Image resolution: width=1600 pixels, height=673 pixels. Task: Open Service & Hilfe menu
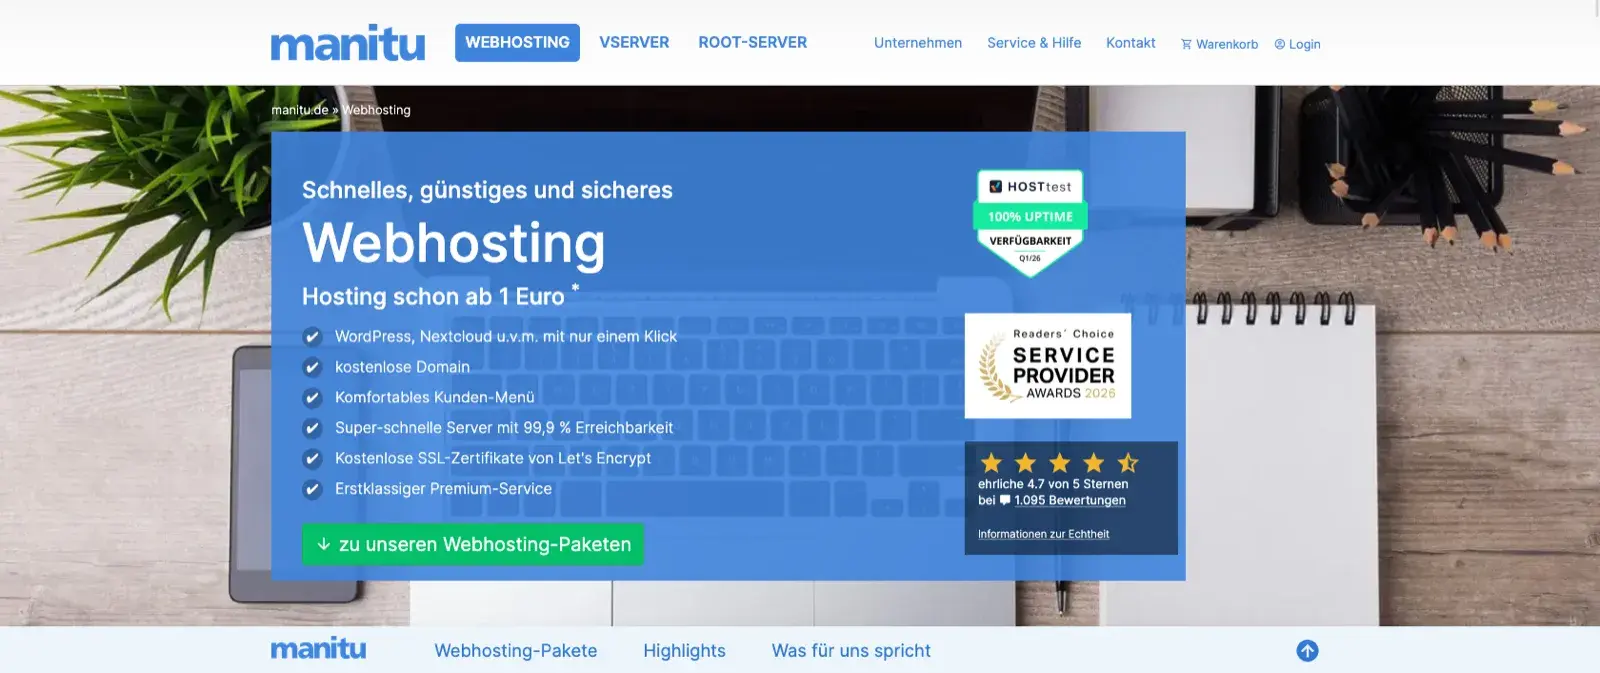click(x=1034, y=43)
